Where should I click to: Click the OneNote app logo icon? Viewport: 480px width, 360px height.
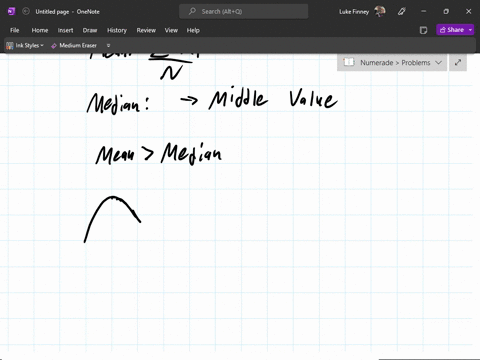(x=11, y=11)
